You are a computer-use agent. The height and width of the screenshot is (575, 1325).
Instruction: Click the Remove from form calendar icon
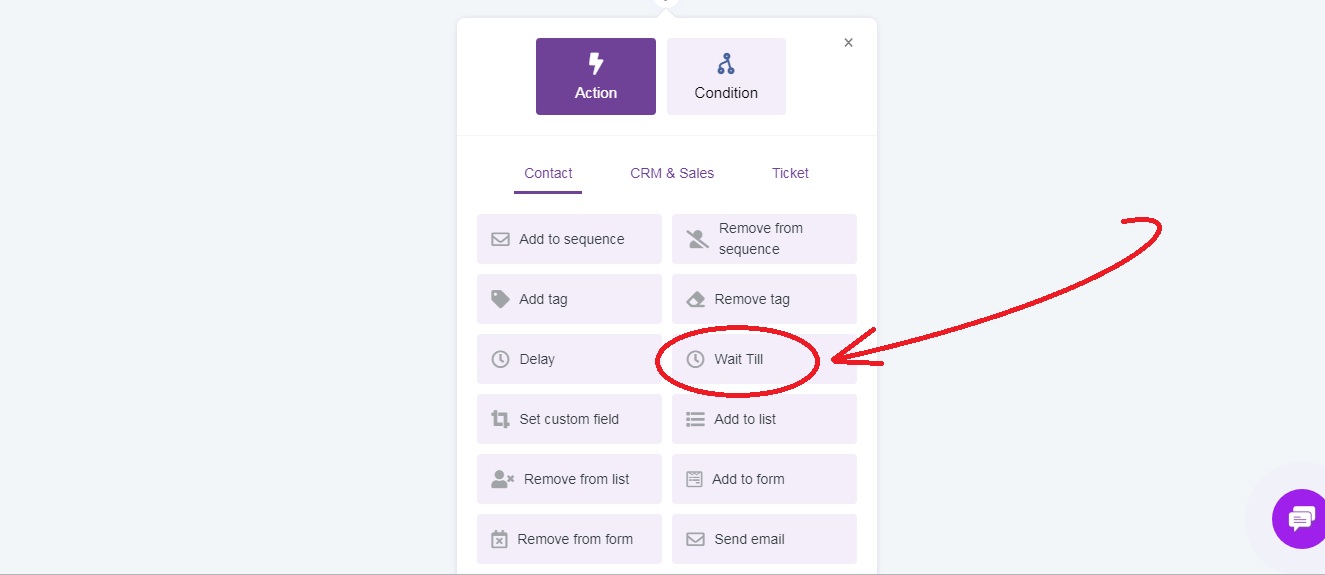(x=499, y=539)
